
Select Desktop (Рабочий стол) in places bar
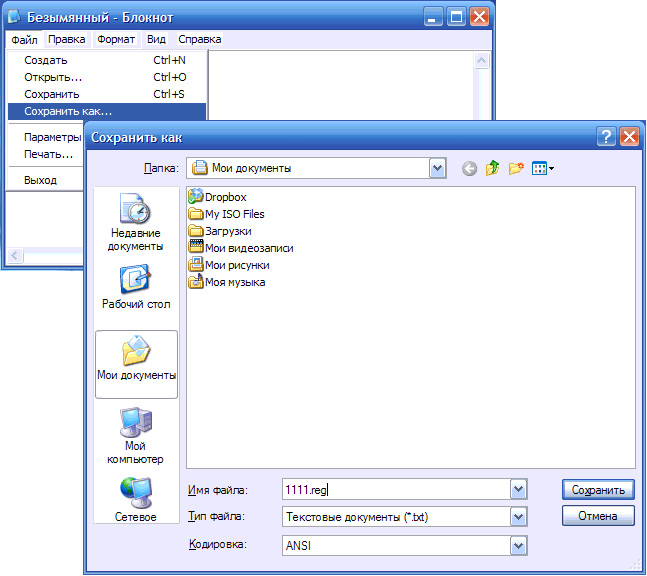tap(136, 287)
